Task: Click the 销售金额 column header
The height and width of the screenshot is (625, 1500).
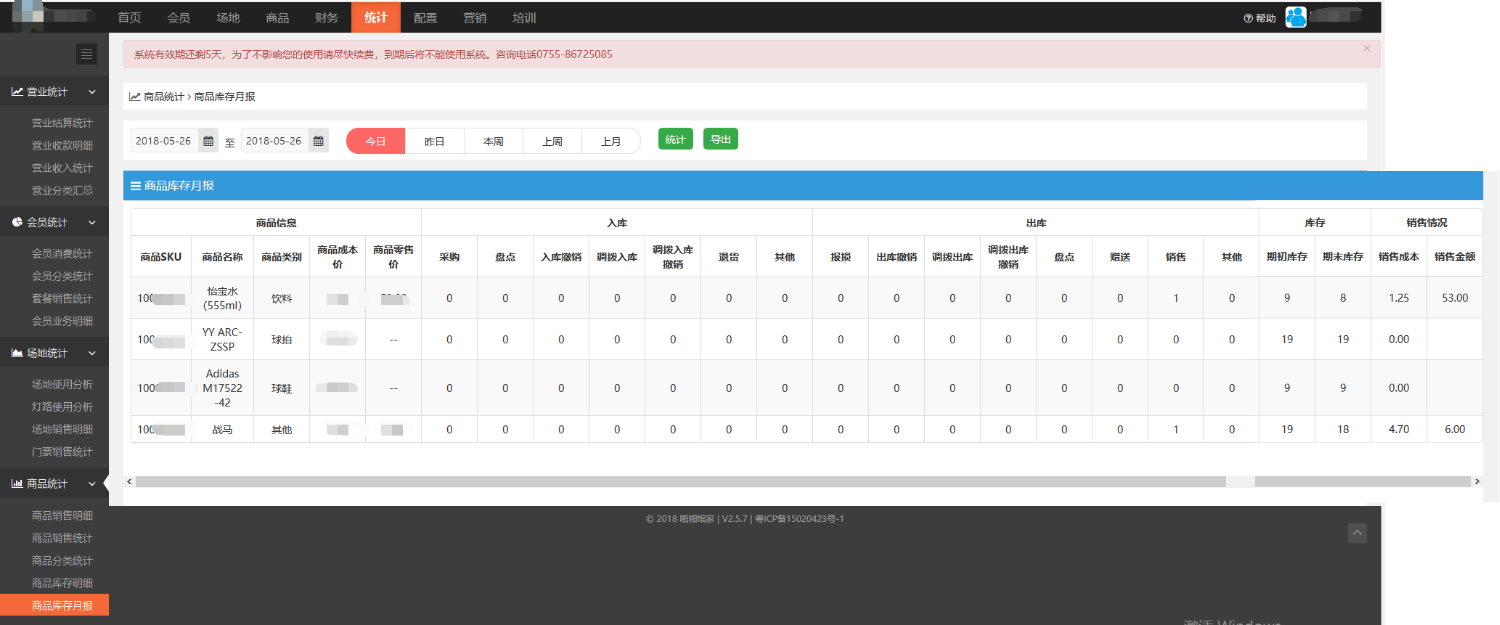Action: pos(1455,257)
